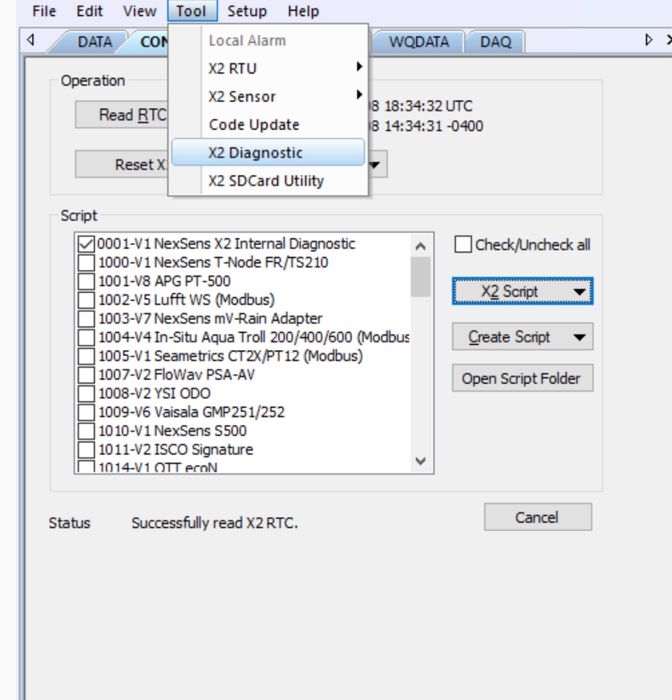Open the Create Script dropdown
This screenshot has height=700, width=672.
pyautogui.click(x=522, y=337)
